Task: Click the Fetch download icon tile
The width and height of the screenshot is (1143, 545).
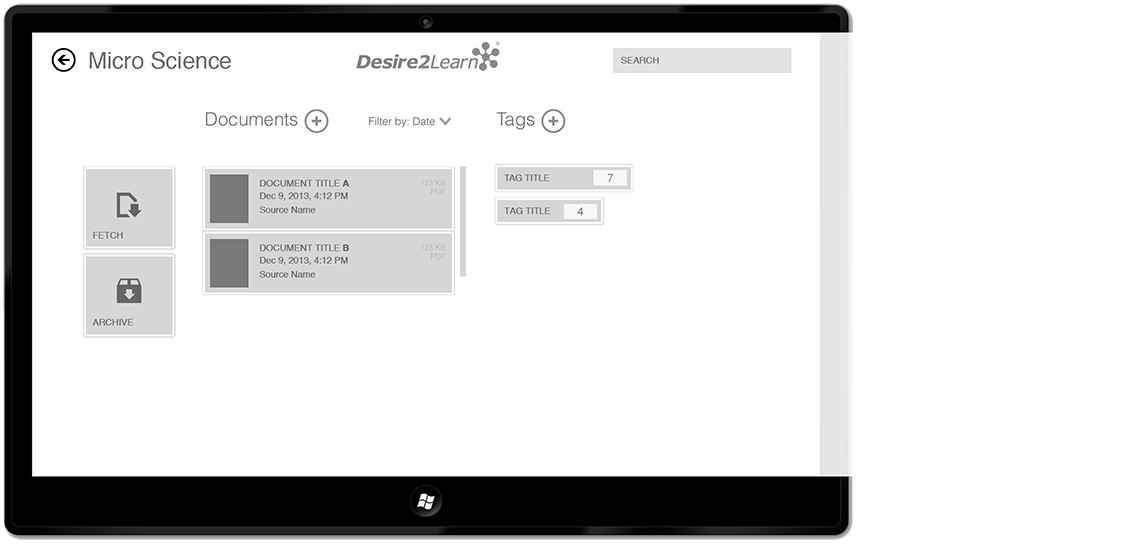Action: [129, 208]
